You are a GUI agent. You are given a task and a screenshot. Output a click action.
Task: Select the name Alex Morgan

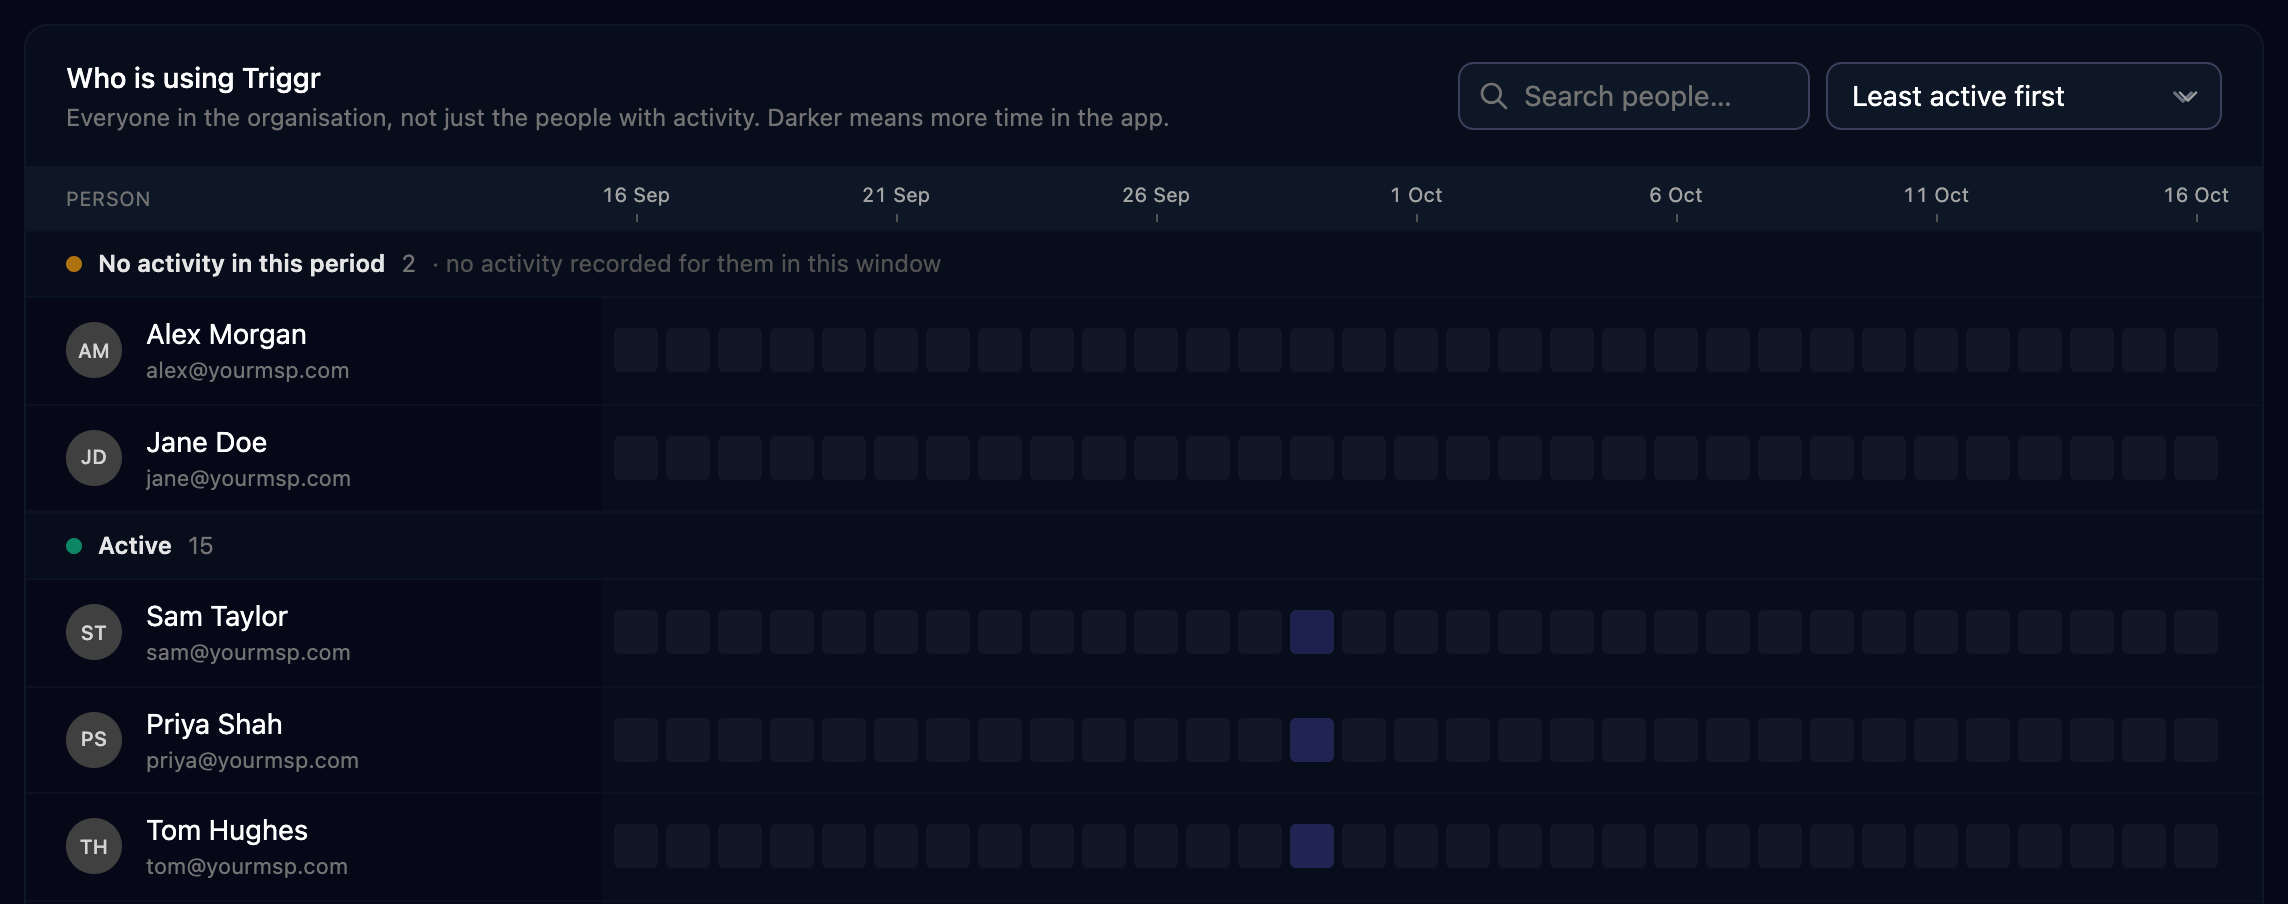point(226,335)
